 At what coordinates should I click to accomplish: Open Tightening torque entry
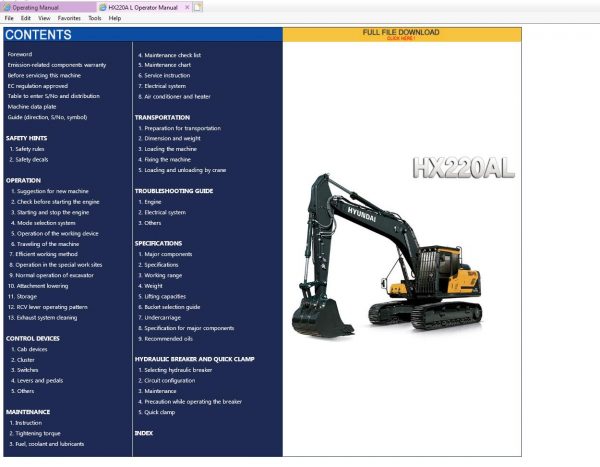[x=35, y=433]
